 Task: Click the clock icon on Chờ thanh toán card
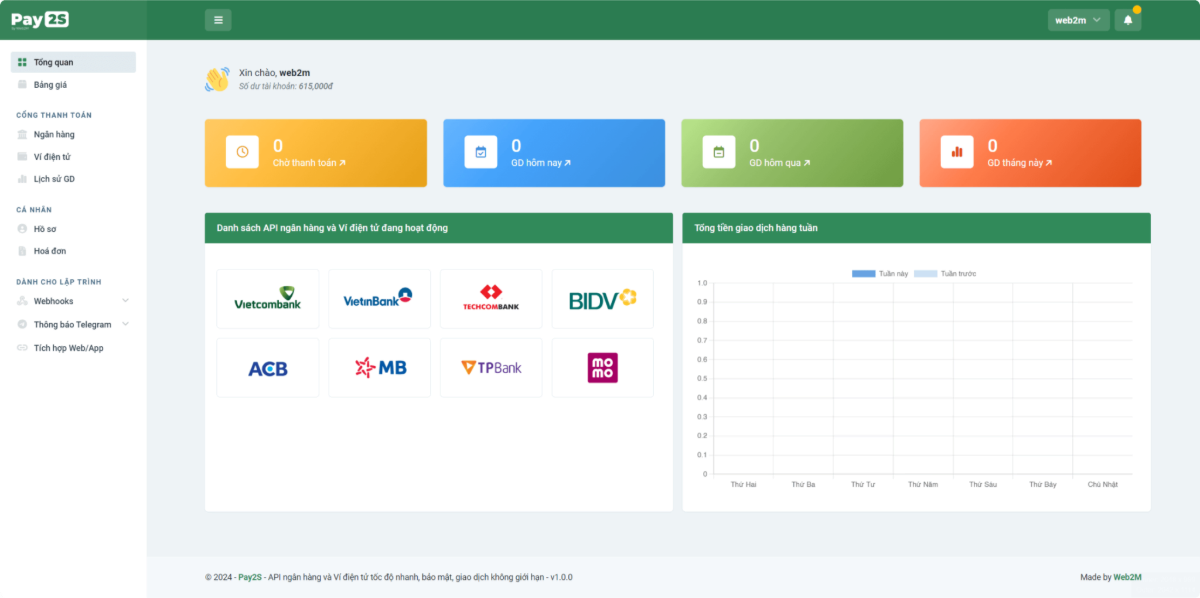pyautogui.click(x=242, y=152)
